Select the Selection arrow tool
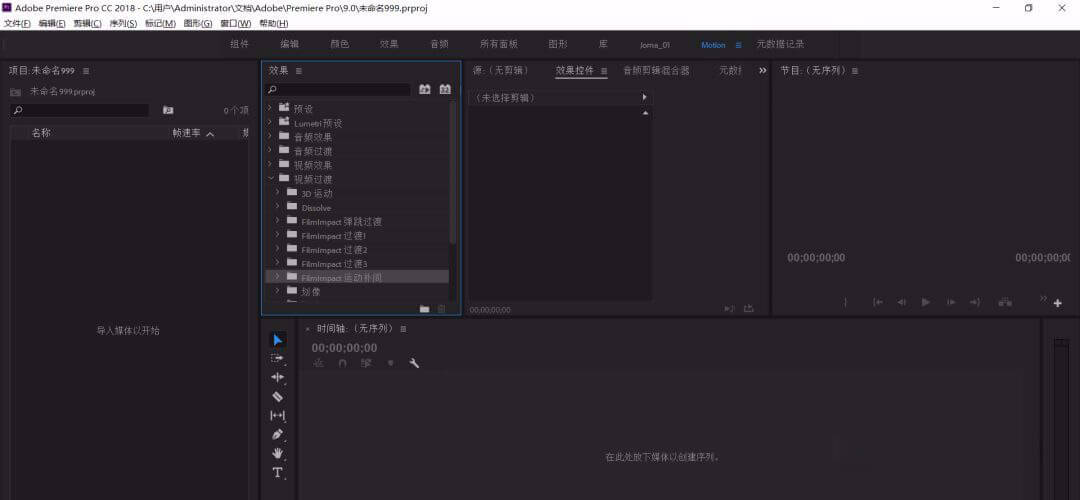The image size is (1080, 500). pyautogui.click(x=278, y=340)
